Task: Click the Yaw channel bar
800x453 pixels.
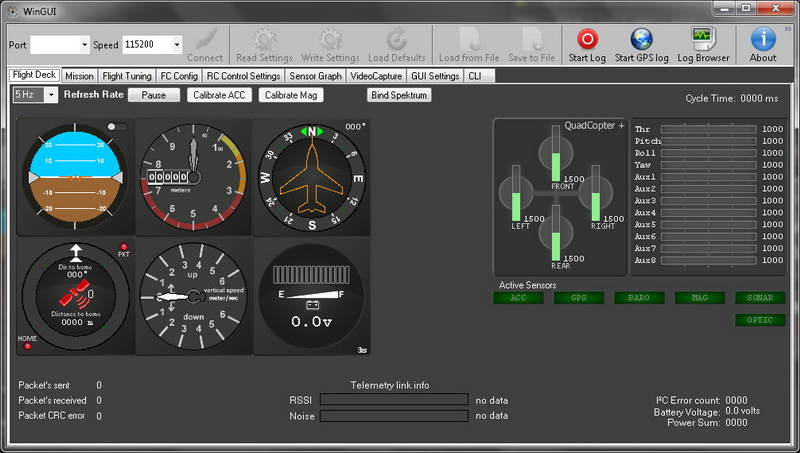Action: click(x=708, y=165)
